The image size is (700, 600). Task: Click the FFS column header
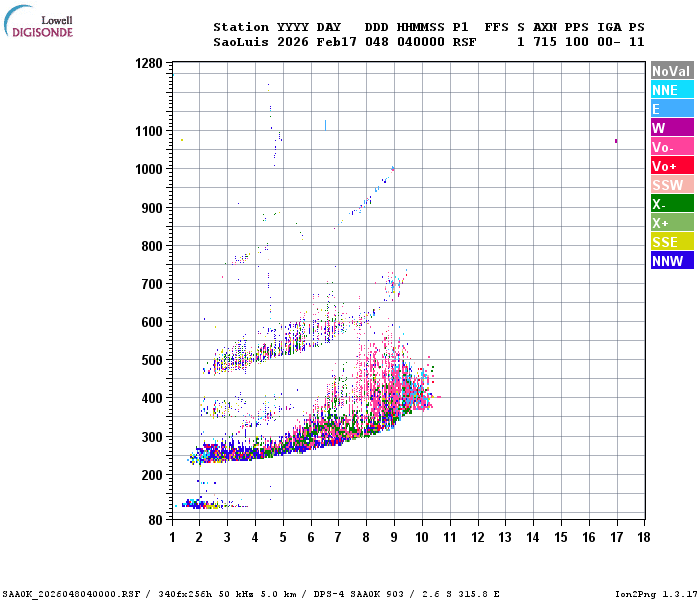coord(496,27)
